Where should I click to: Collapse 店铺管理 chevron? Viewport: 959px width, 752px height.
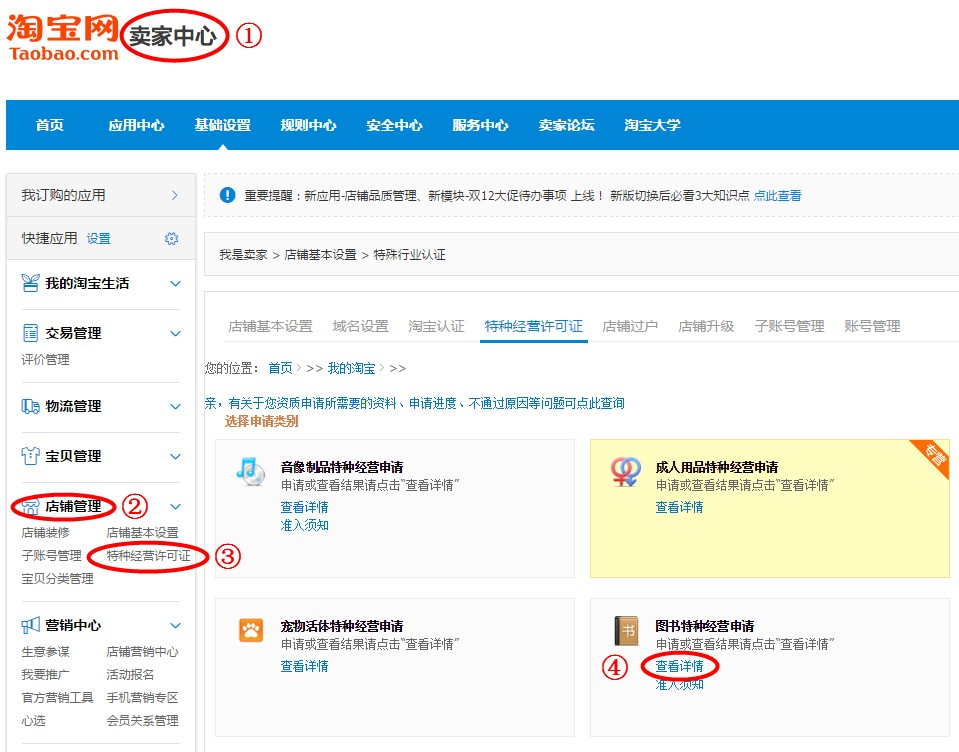(x=176, y=506)
